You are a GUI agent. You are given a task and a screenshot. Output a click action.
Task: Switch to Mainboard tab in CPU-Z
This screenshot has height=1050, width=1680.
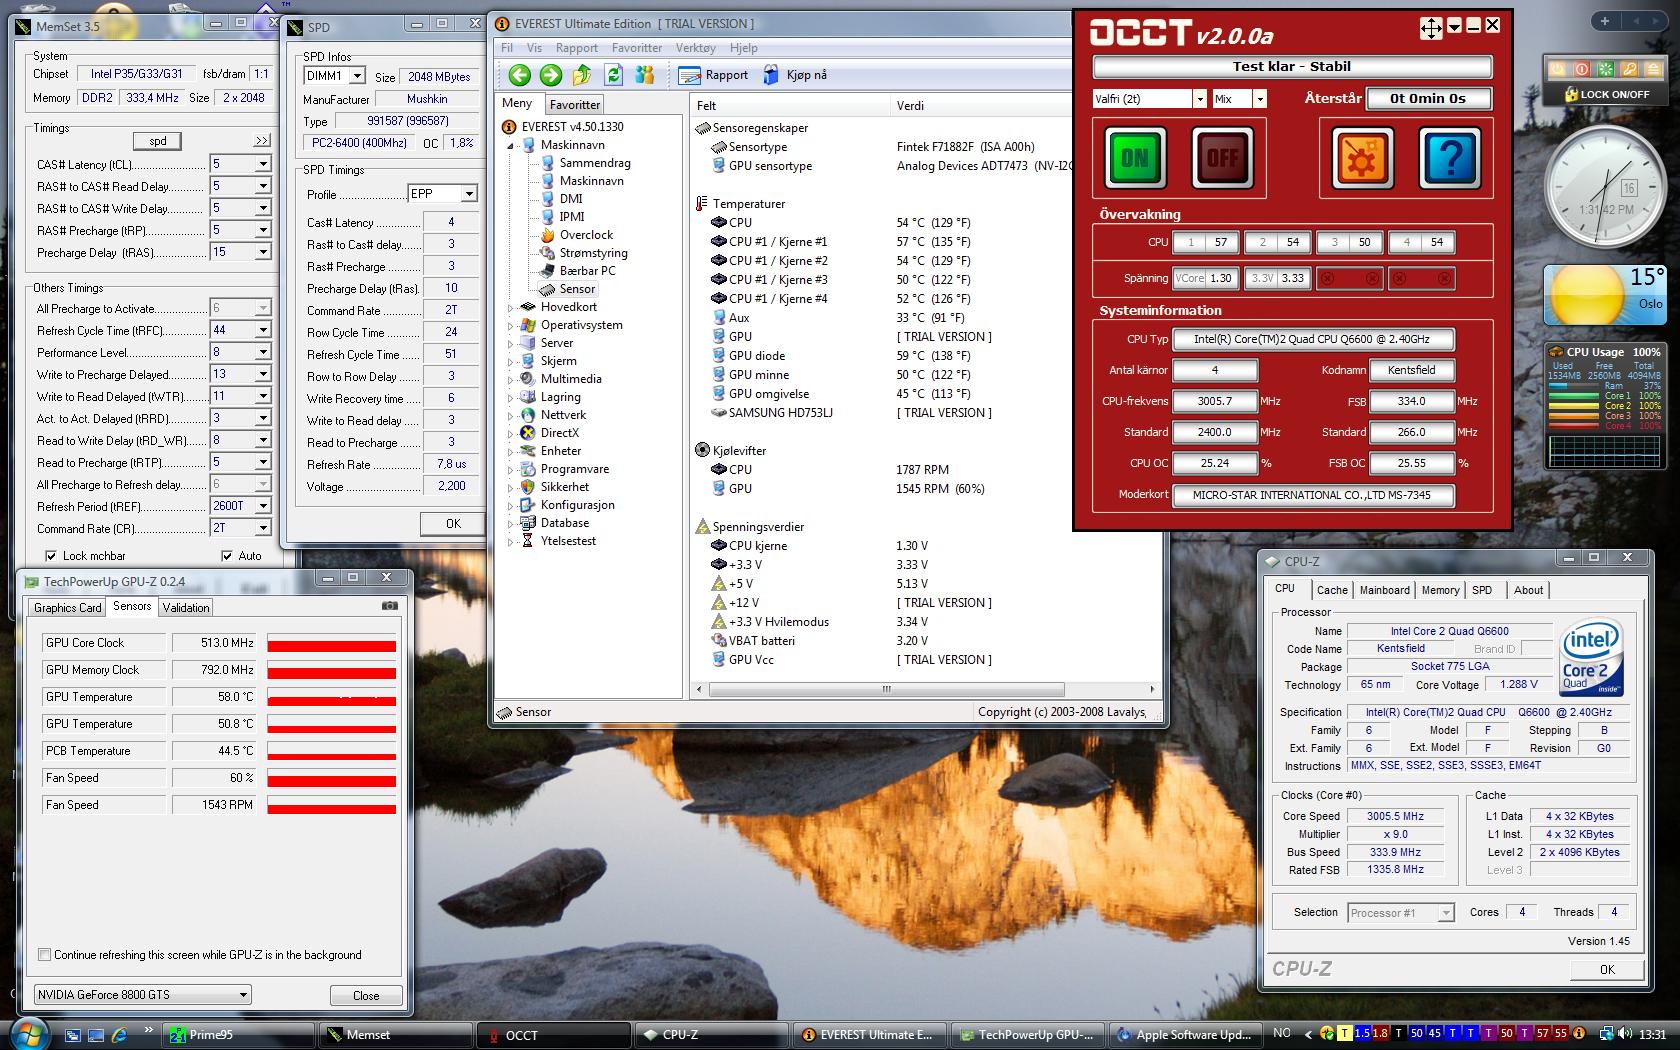[x=1384, y=590]
